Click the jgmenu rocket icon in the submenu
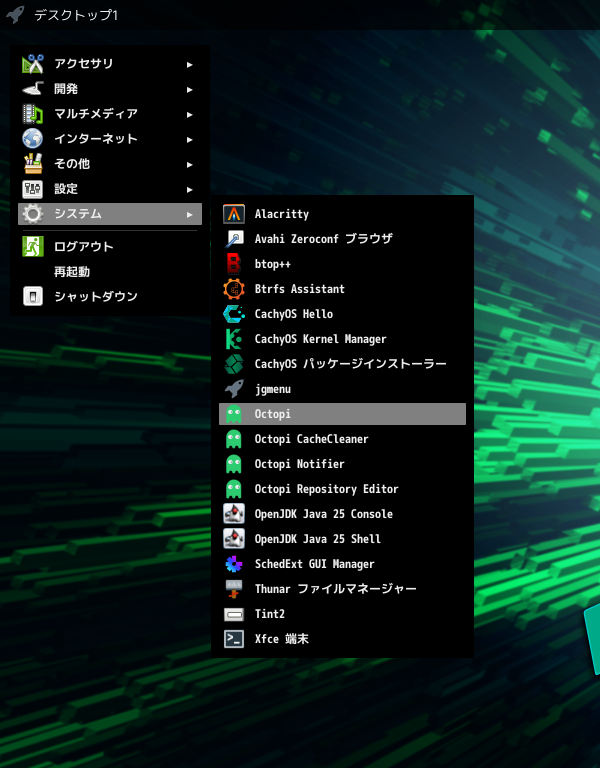The height and width of the screenshot is (768, 600). tap(234, 389)
